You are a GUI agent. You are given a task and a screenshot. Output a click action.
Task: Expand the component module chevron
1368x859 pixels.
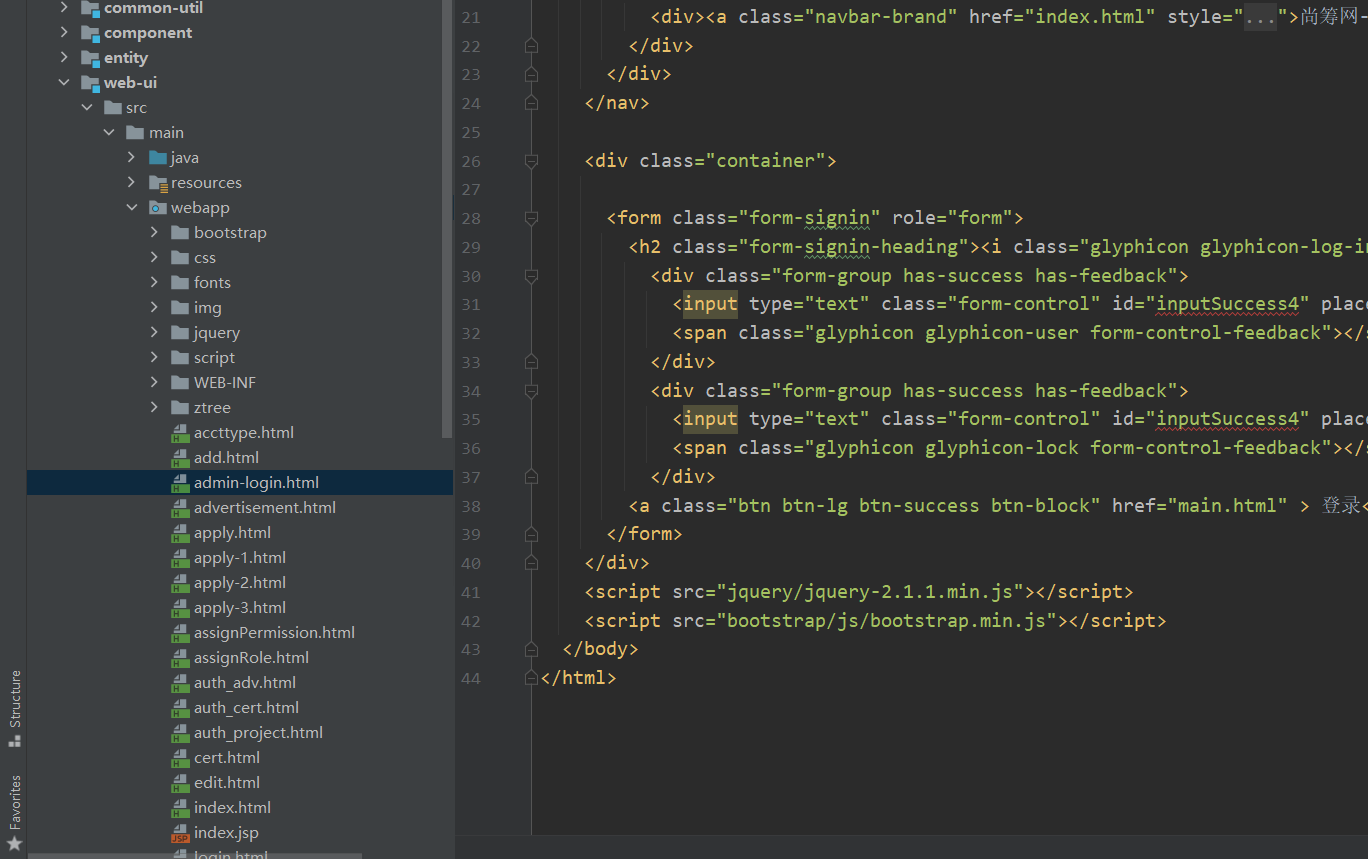point(64,33)
